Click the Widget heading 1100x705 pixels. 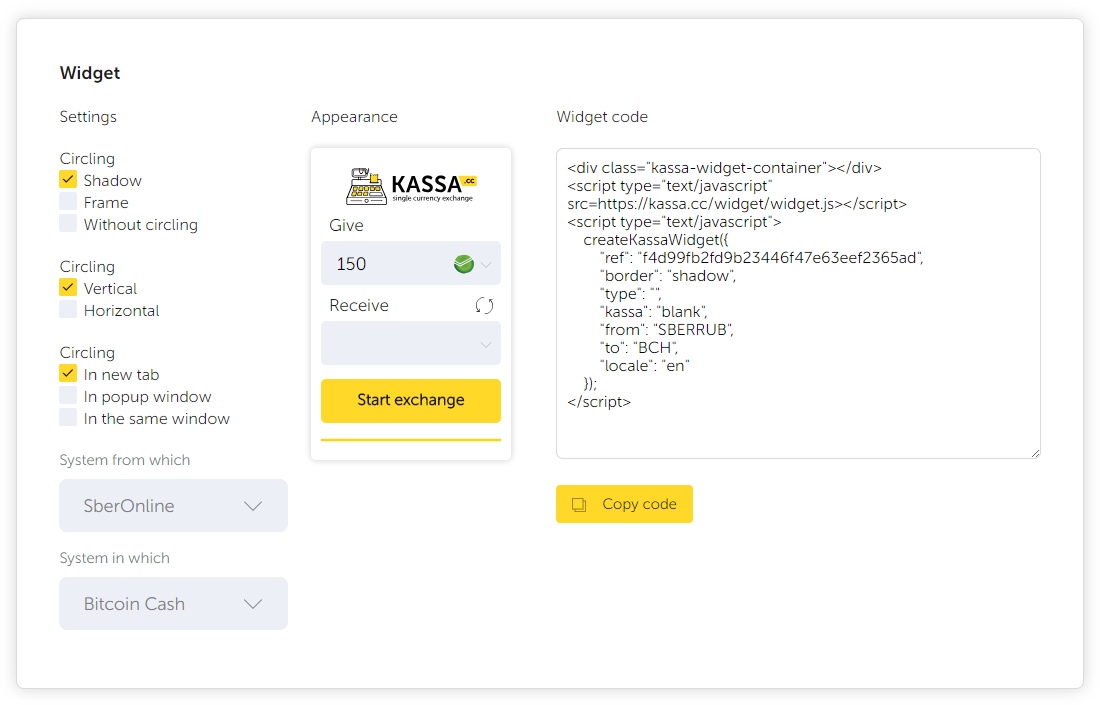[x=90, y=73]
